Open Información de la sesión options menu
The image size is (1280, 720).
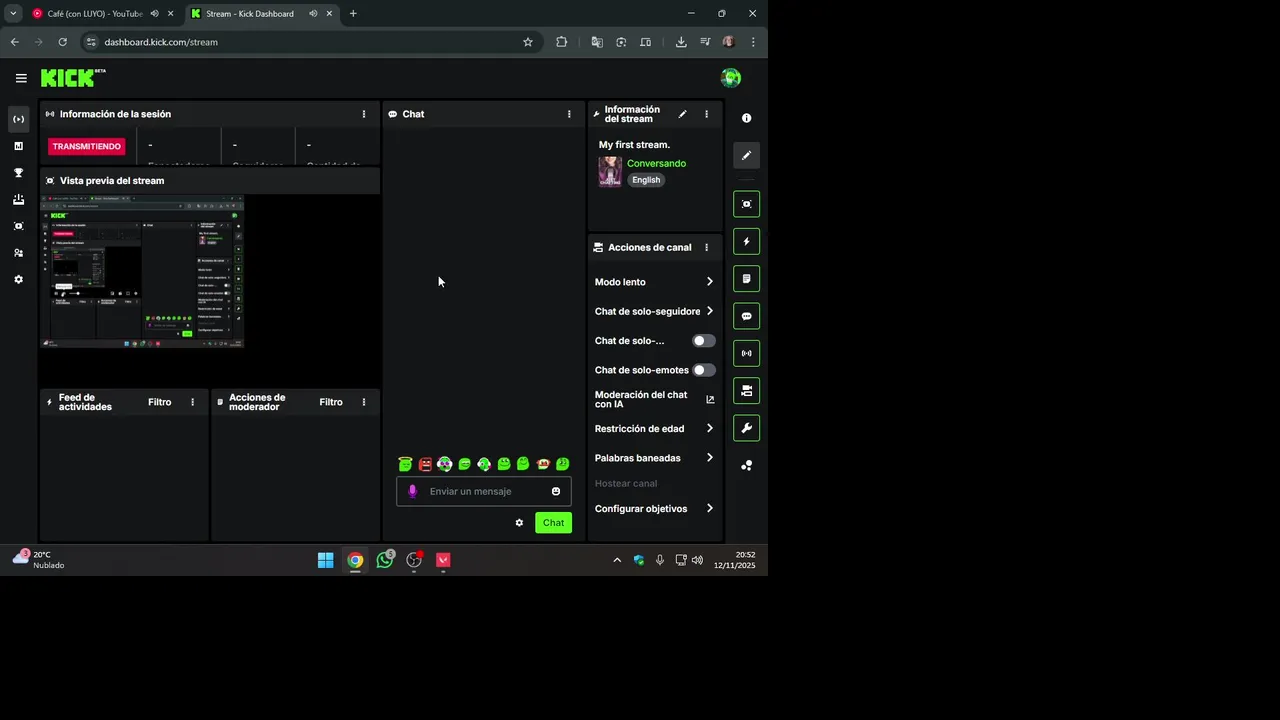364,114
